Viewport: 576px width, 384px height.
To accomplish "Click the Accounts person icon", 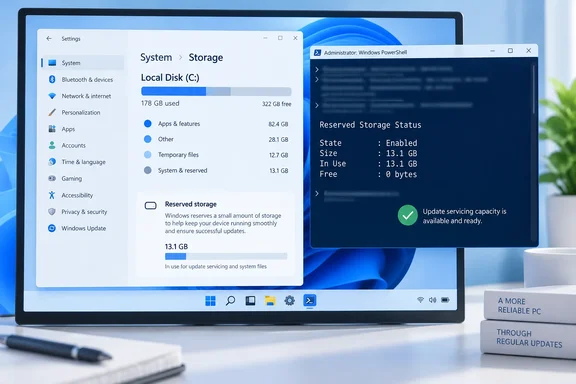I will pos(52,145).
